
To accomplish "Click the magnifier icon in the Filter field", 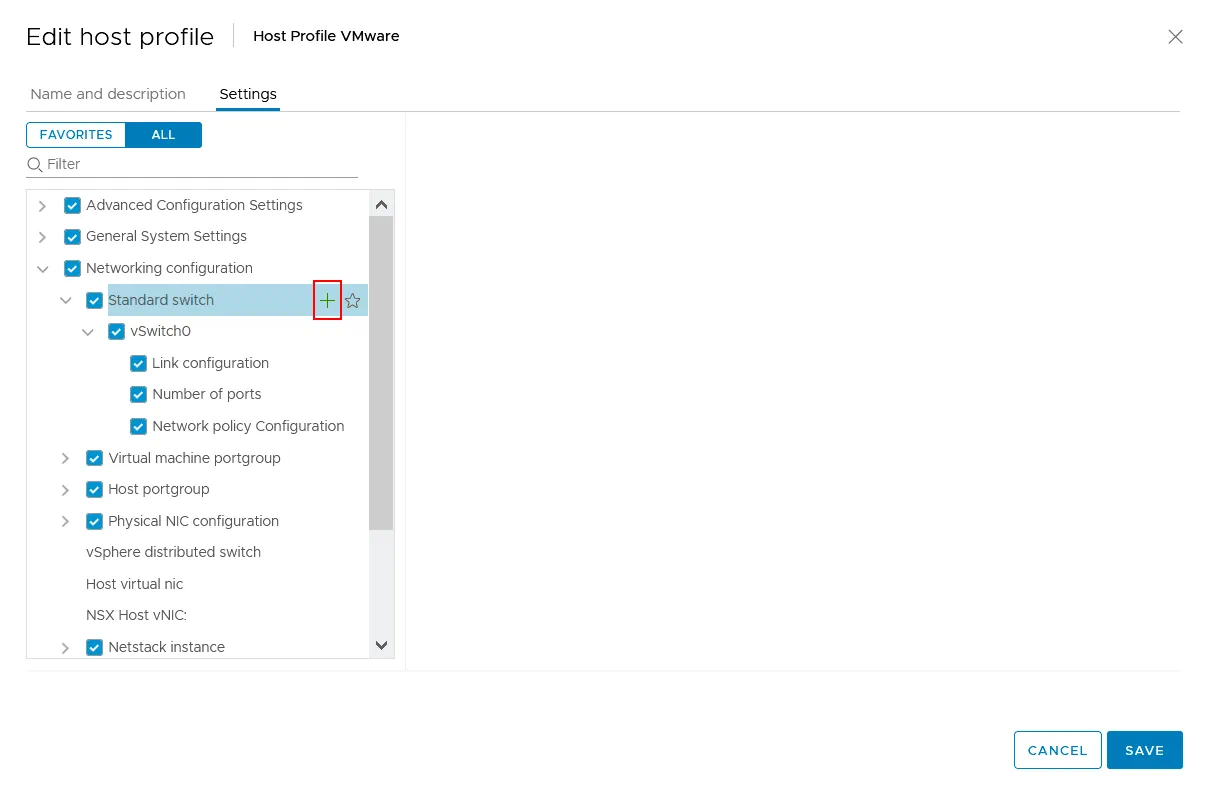I will coord(35,164).
